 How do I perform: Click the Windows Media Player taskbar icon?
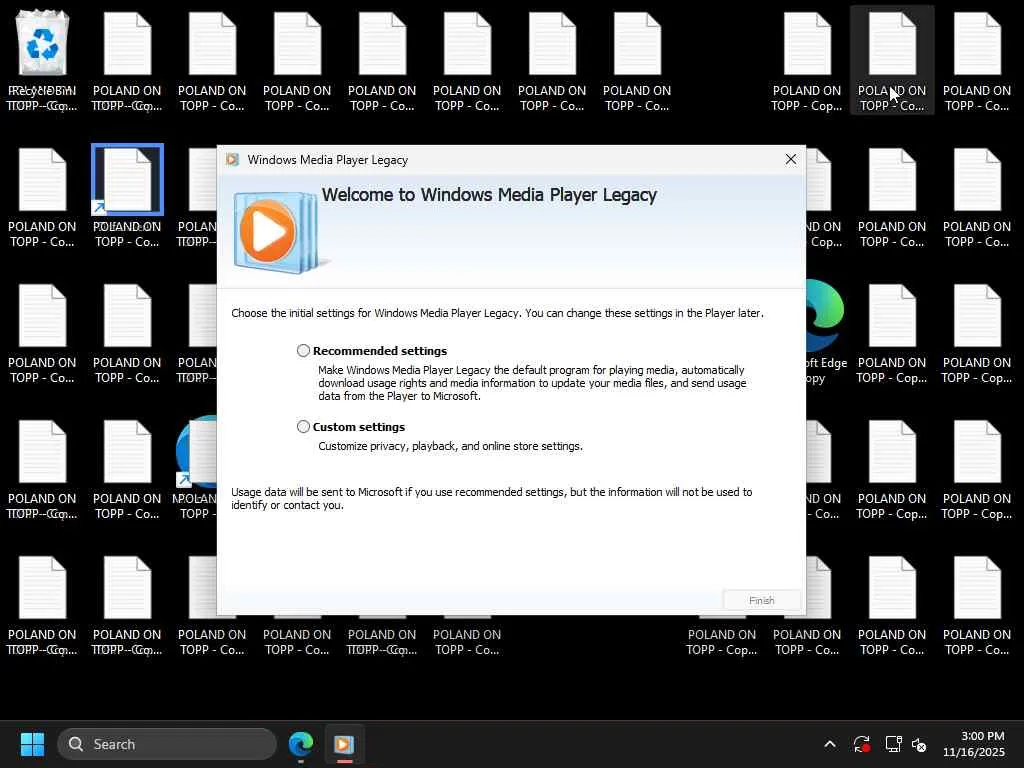click(x=344, y=744)
